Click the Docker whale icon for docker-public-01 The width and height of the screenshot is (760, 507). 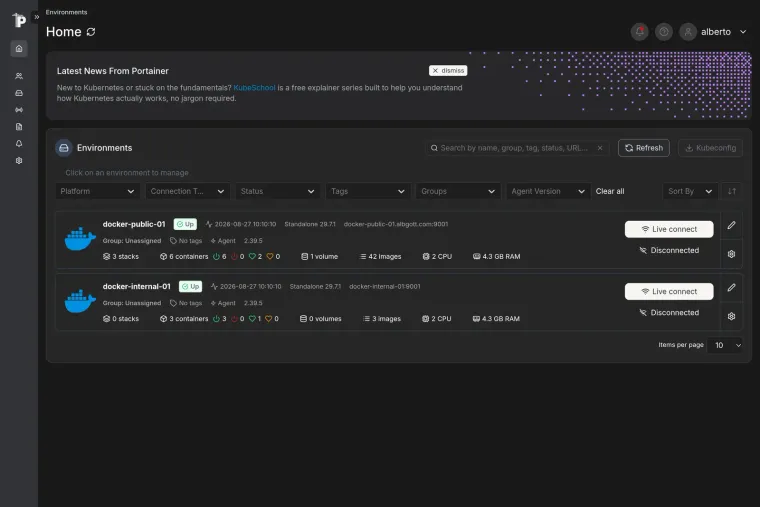(80, 239)
